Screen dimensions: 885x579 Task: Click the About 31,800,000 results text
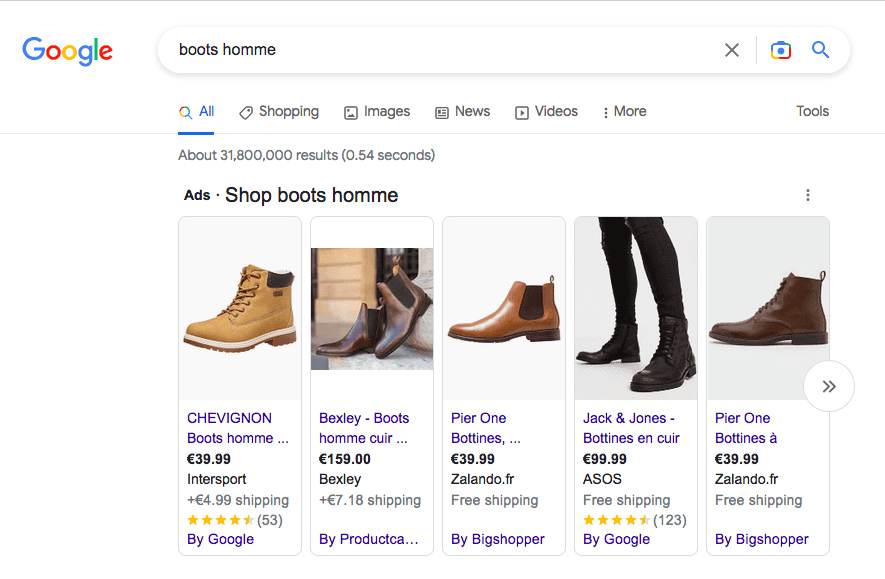click(x=306, y=155)
